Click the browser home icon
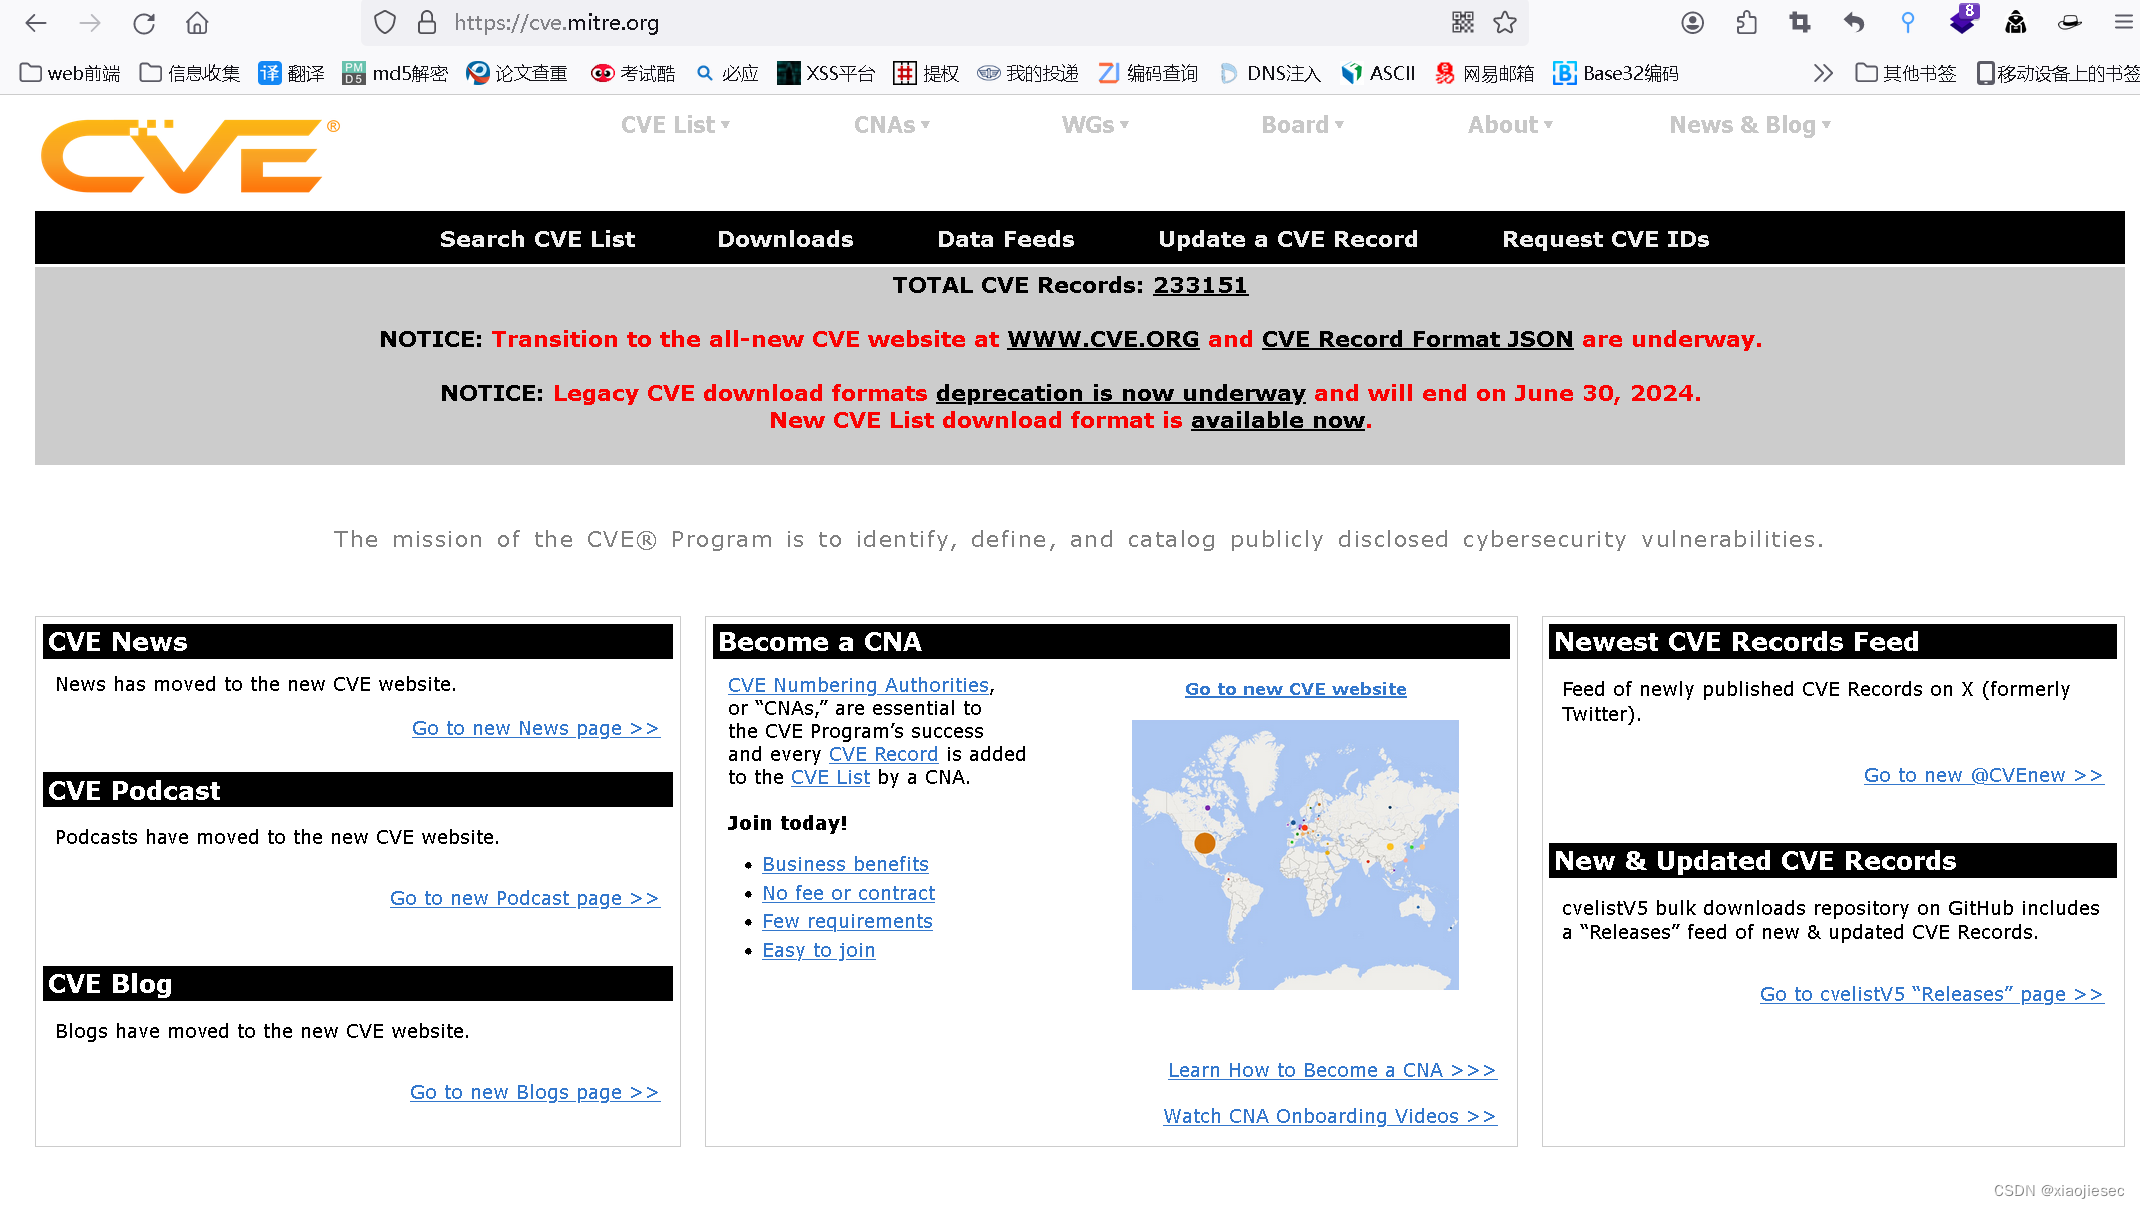 [196, 22]
